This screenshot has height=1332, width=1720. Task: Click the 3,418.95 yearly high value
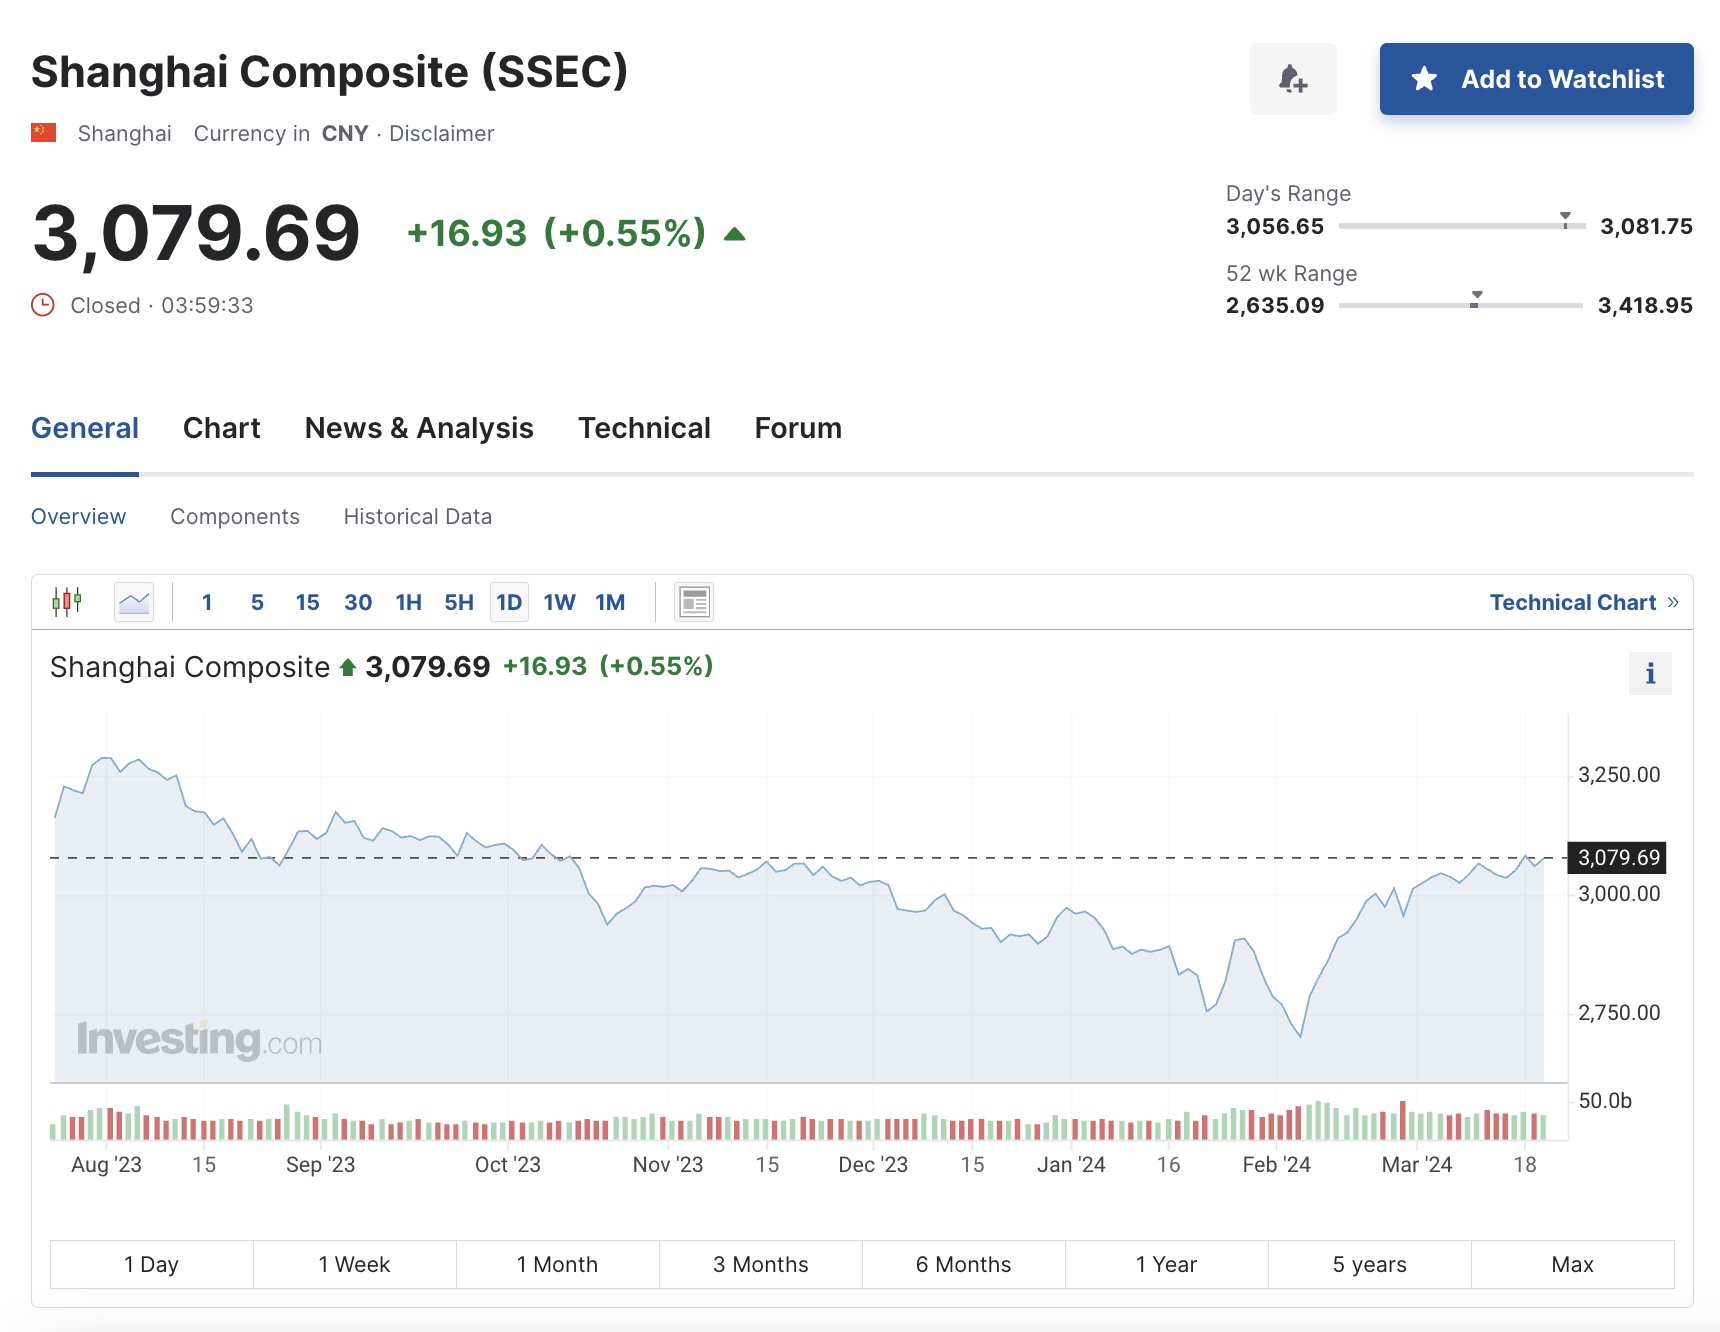pos(1645,305)
